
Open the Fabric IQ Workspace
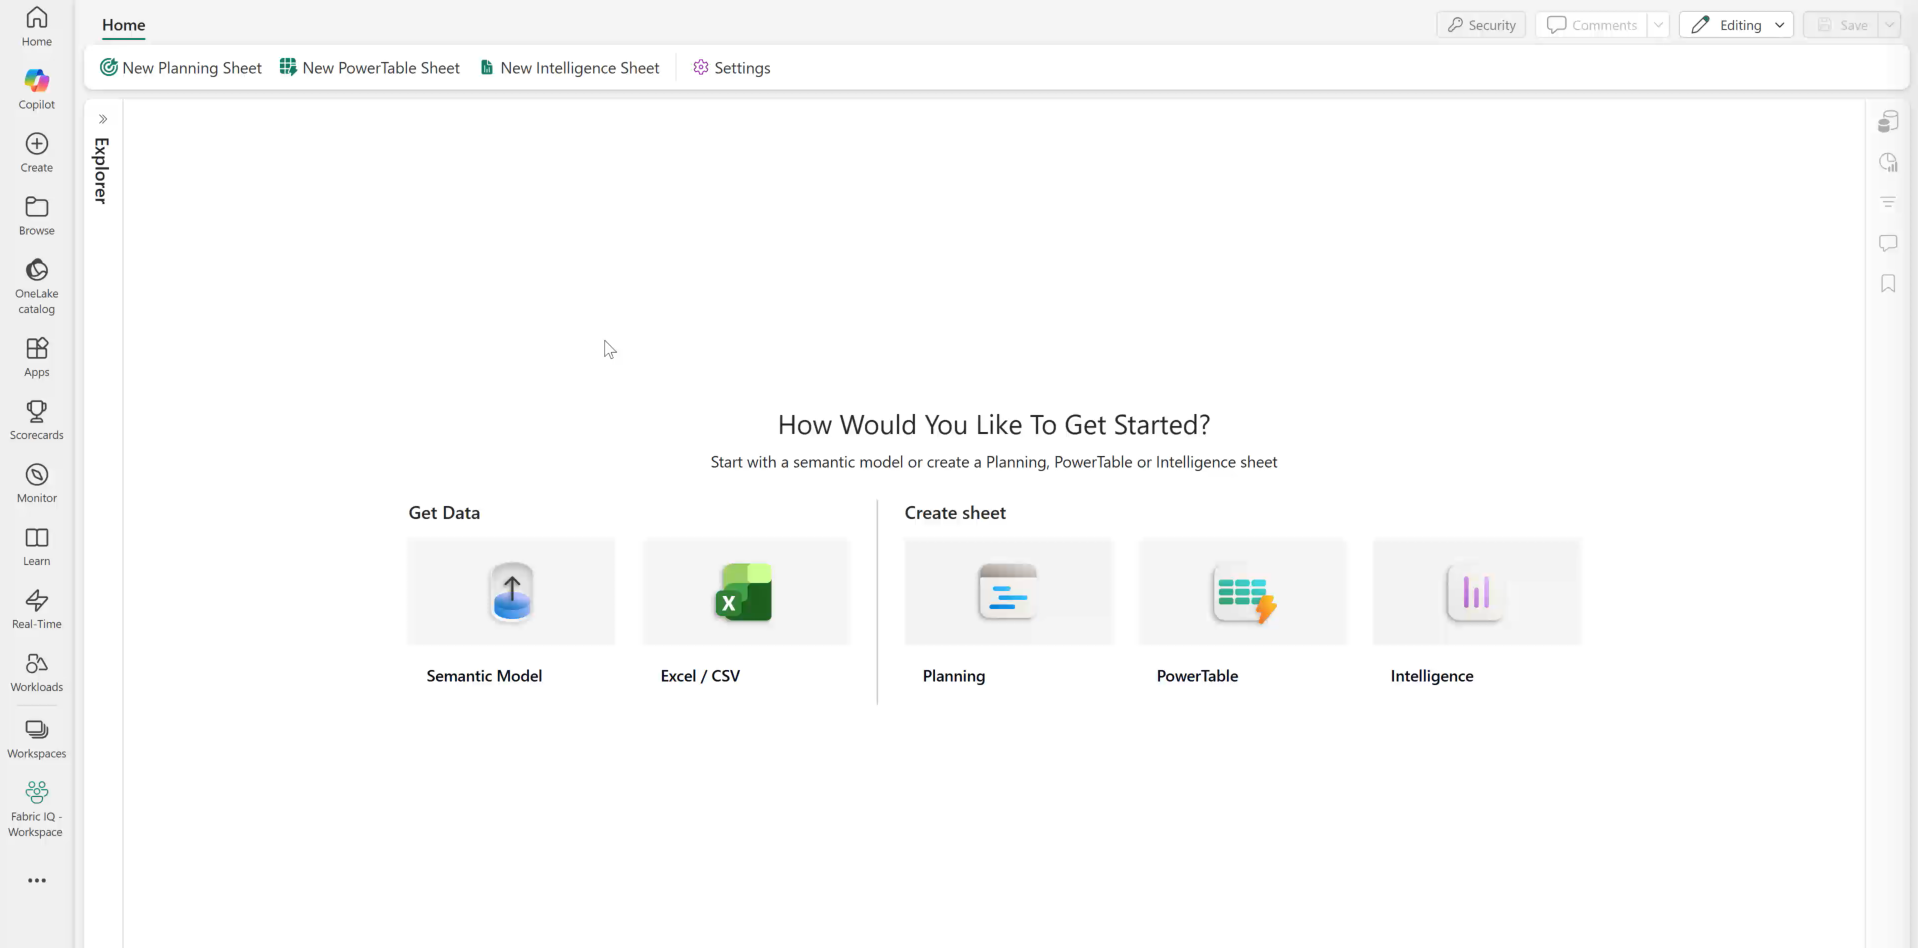tap(36, 806)
